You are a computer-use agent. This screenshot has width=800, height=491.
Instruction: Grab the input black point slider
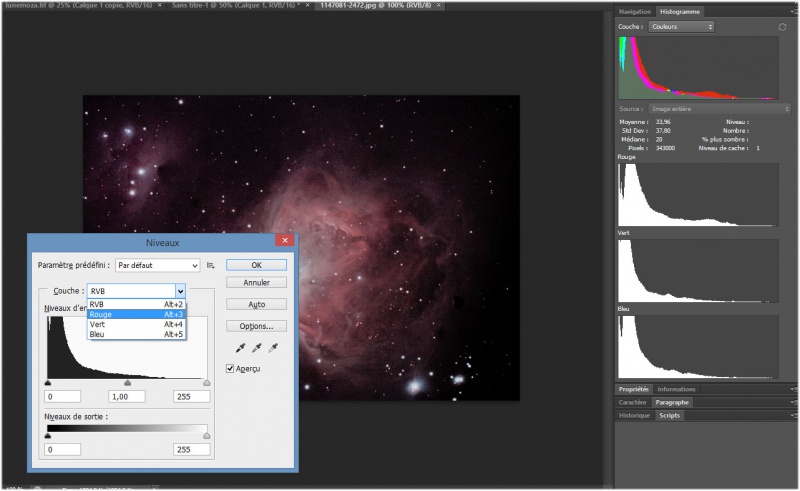(x=48, y=383)
